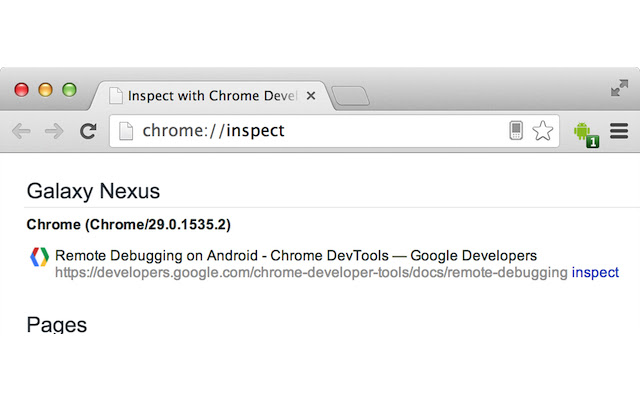640x400 pixels.
Task: Close the browser window with red button
Action: click(x=22, y=90)
